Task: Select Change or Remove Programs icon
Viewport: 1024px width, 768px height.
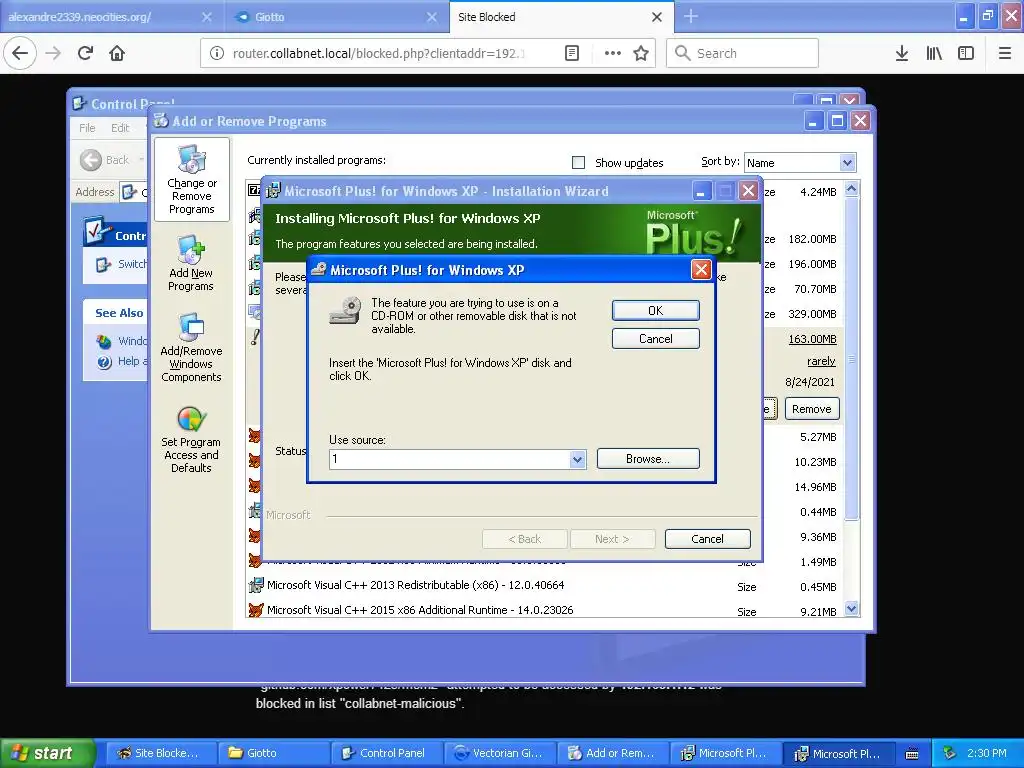Action: 191,179
